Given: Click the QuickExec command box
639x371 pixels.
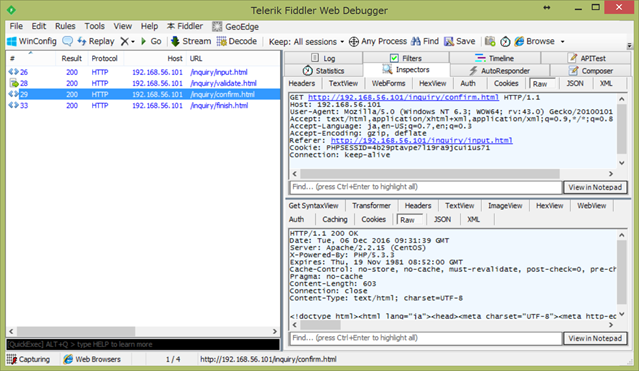Looking at the screenshot, I should 143,344.
